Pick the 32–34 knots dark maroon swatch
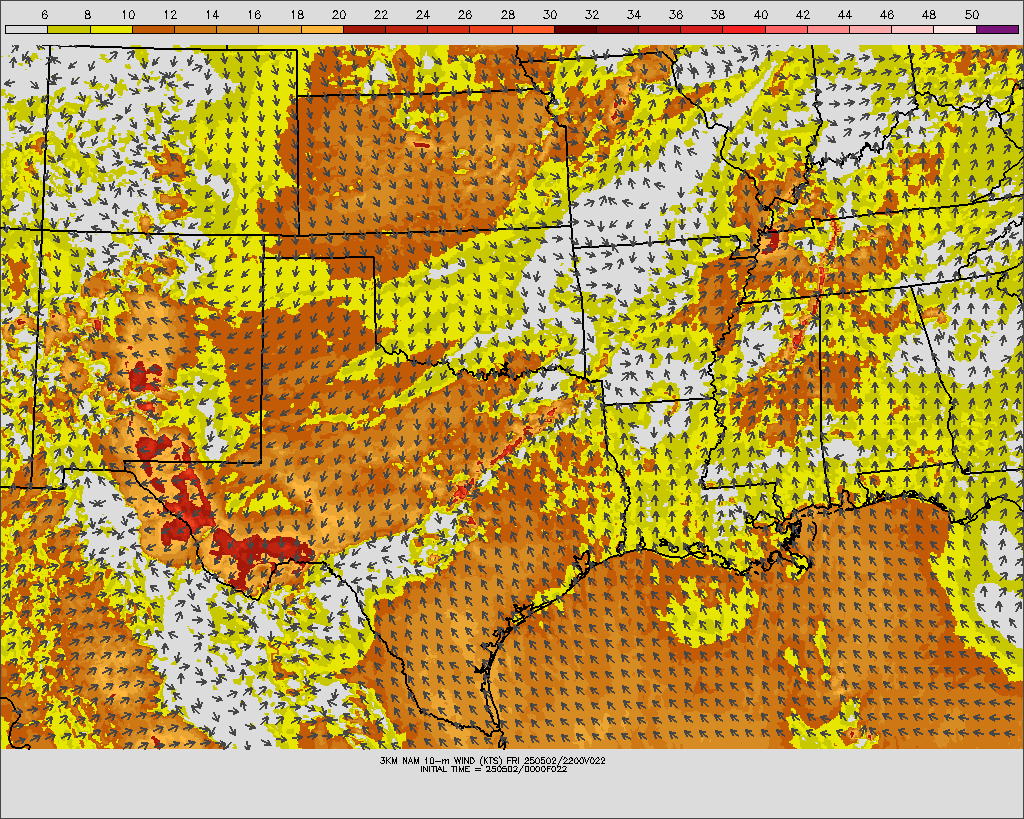The image size is (1024, 819). click(618, 29)
